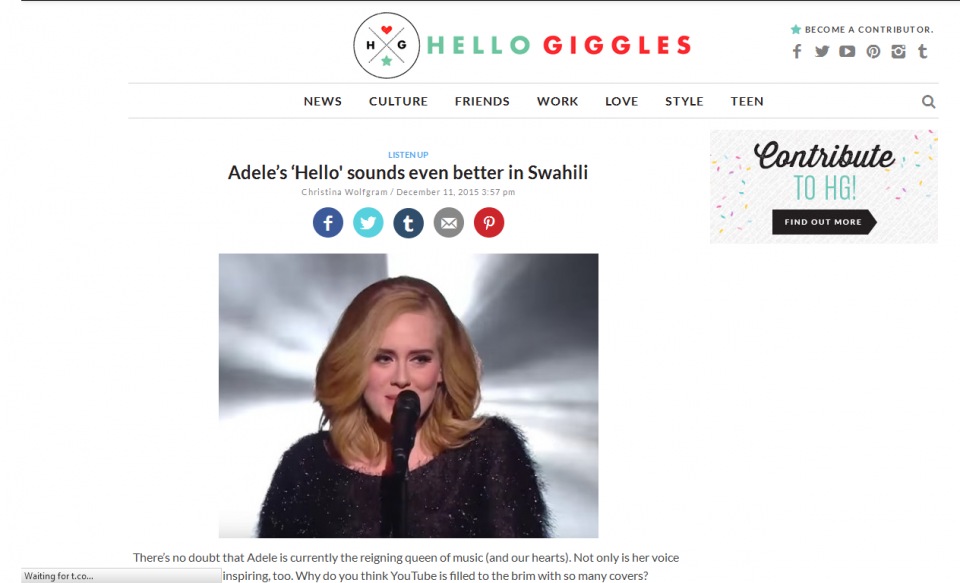Open header Pinterest icon
Image resolution: width=960 pixels, height=583 pixels.
pos(873,51)
